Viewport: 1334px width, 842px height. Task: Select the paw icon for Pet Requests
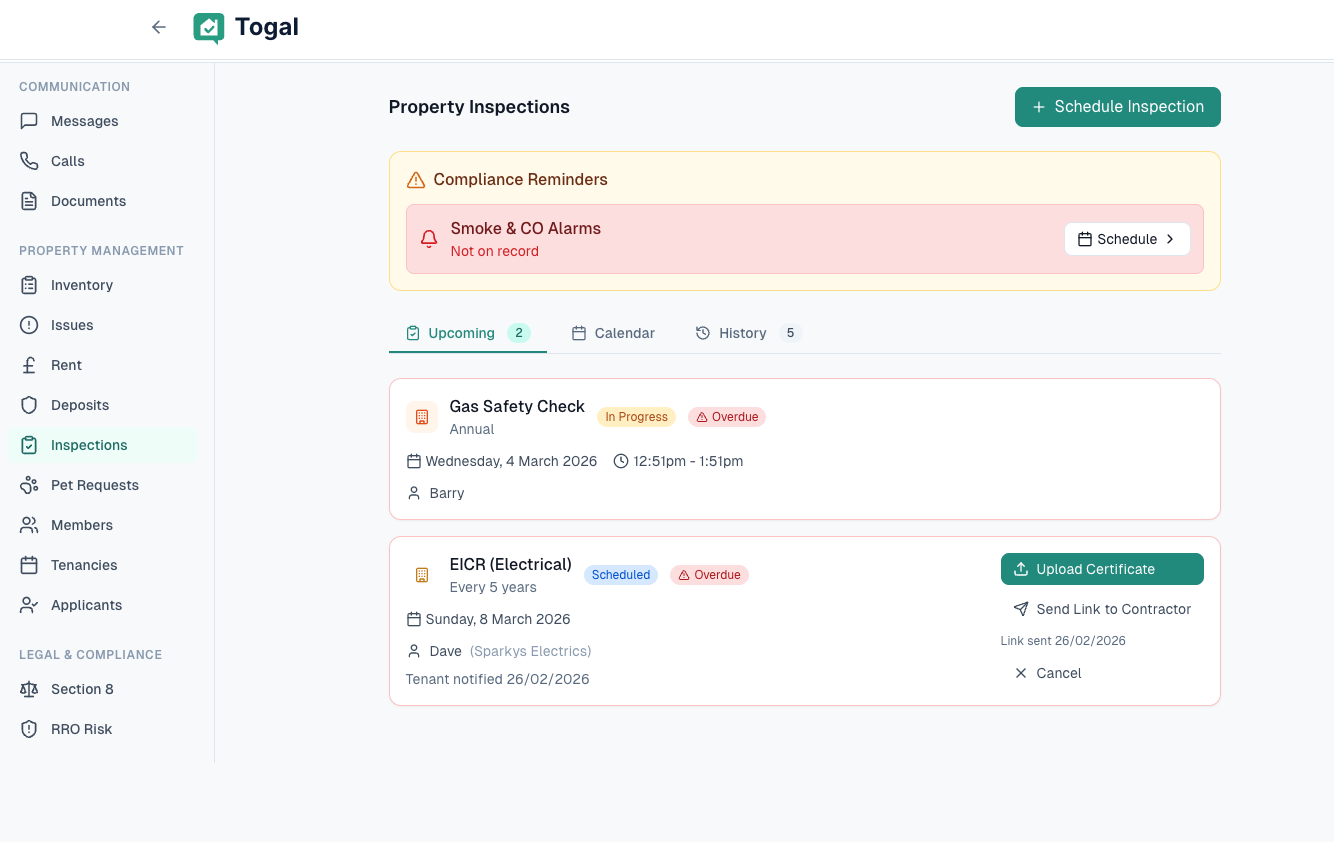29,485
